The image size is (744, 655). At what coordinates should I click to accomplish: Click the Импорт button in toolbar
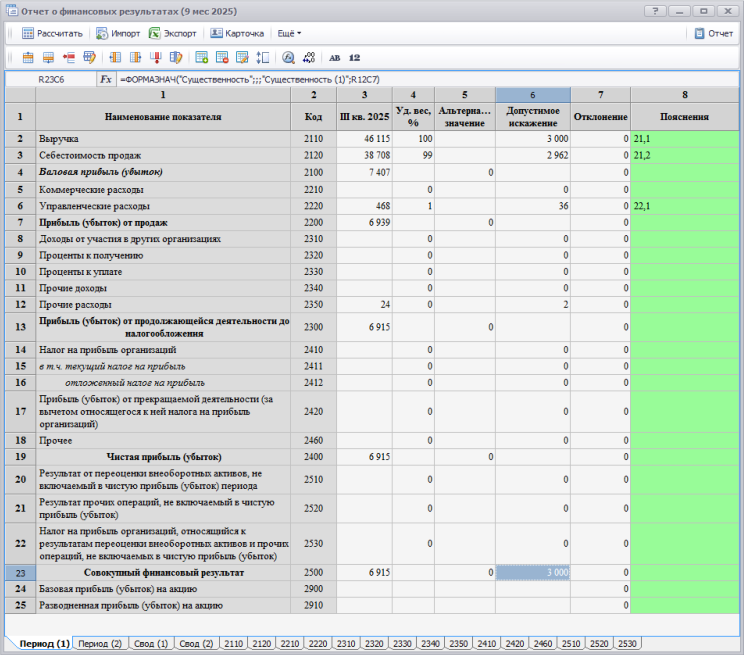(119, 33)
